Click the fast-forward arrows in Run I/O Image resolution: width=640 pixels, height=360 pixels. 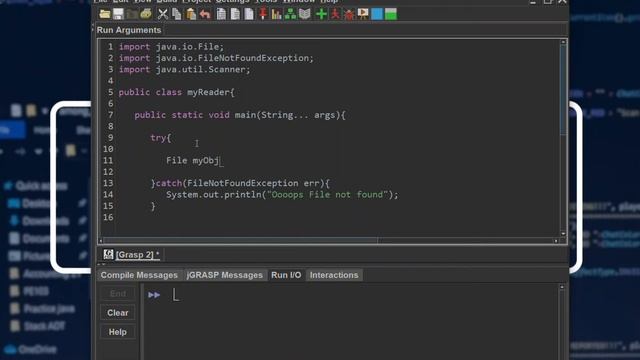point(154,295)
